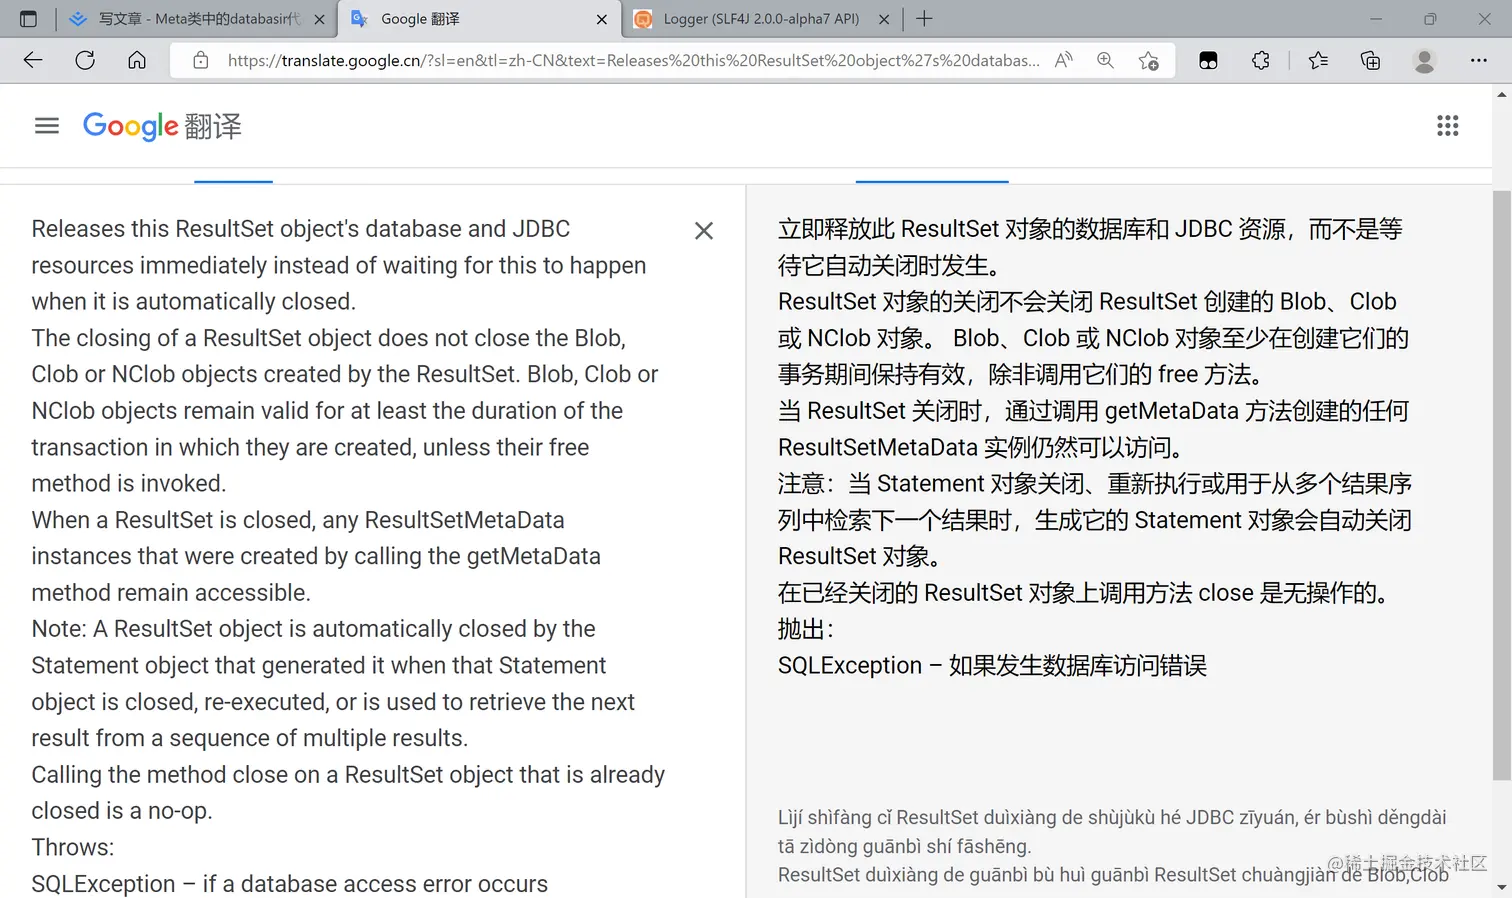The image size is (1512, 898).
Task: Click the '抛出：' line in translation
Action: 806,629
